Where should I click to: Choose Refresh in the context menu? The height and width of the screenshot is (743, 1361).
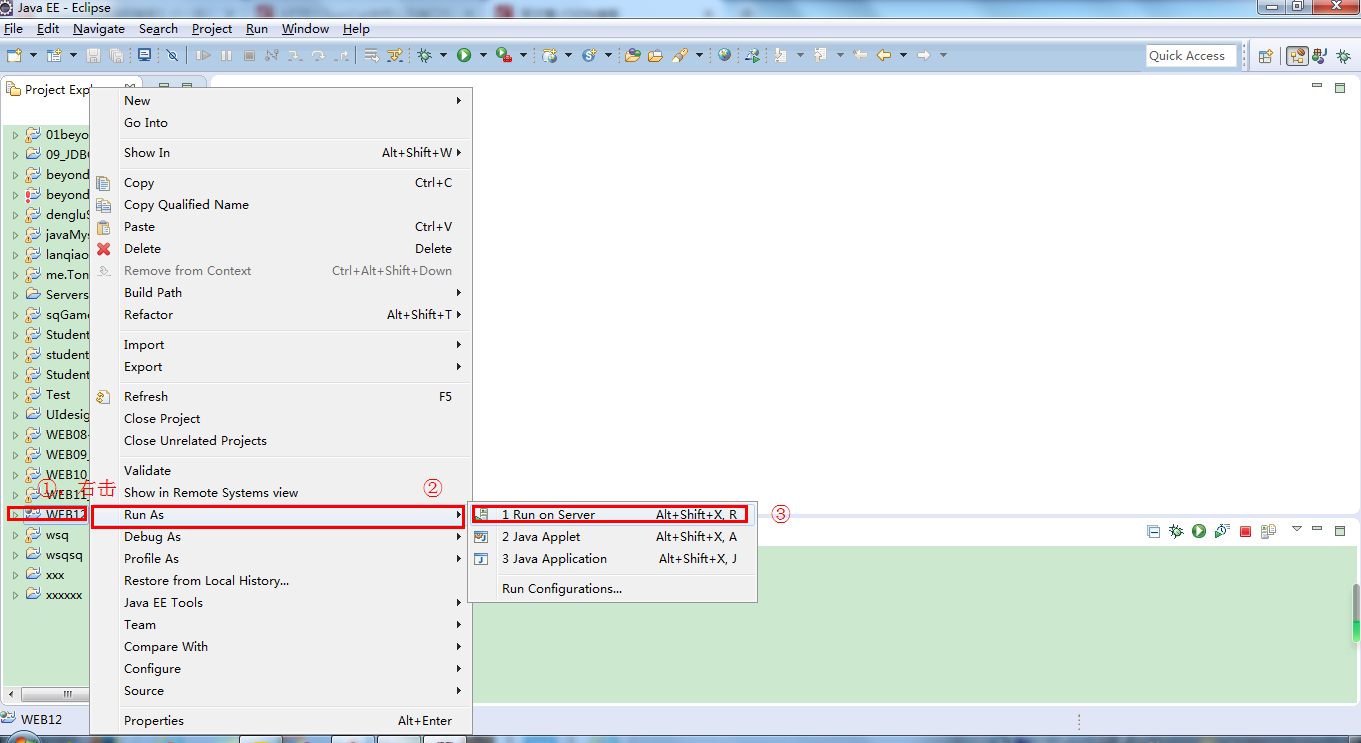[x=279, y=396]
